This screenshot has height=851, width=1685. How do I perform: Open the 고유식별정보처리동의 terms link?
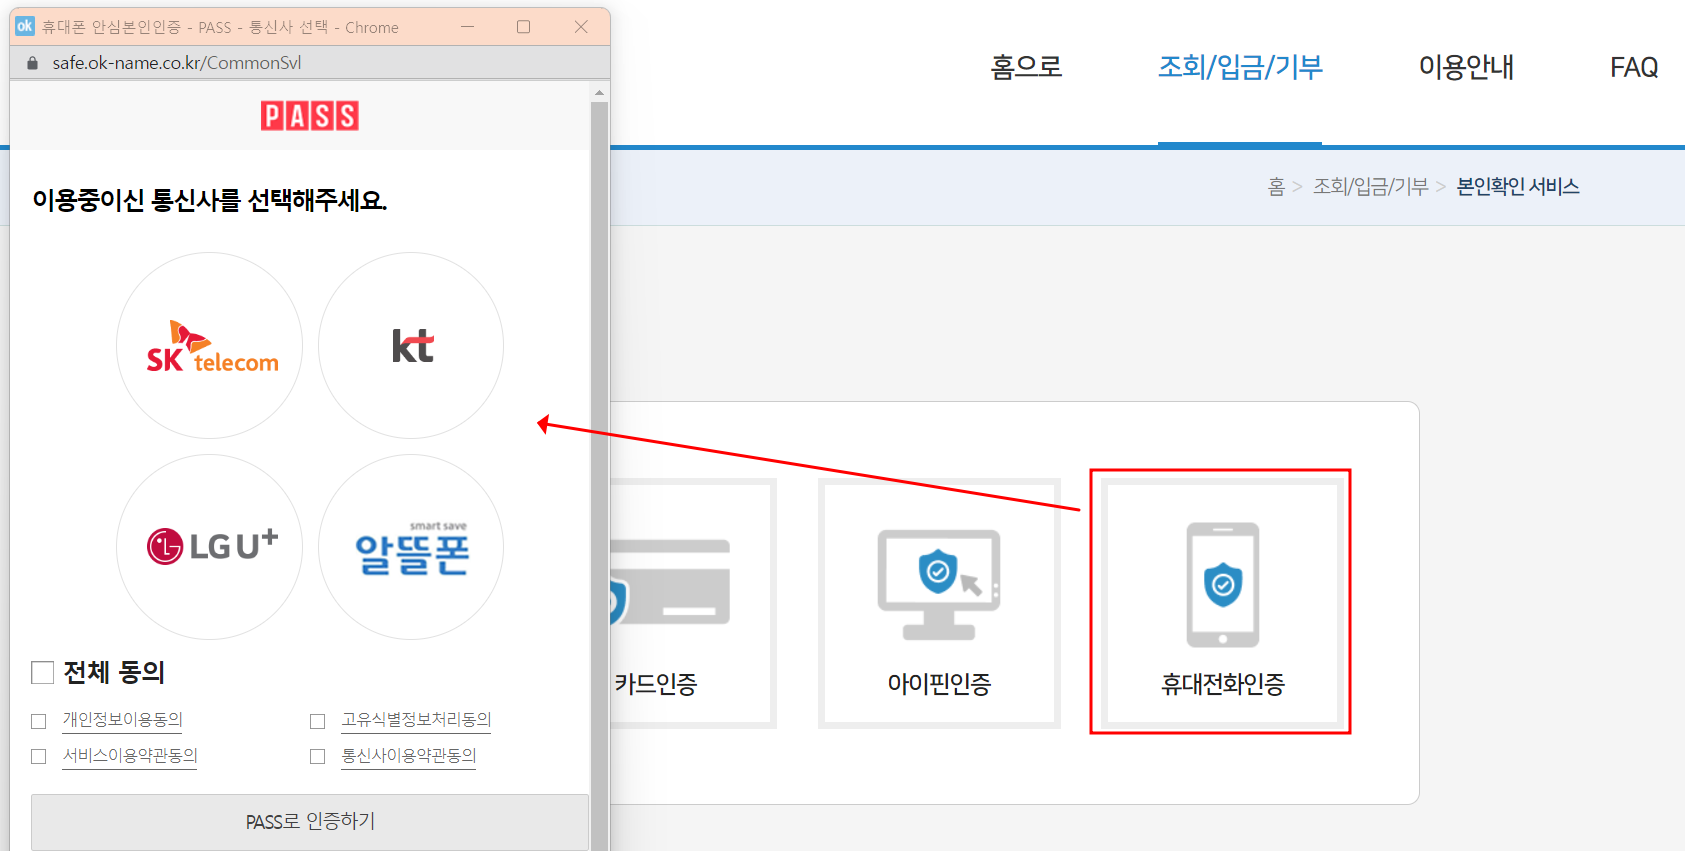416,720
